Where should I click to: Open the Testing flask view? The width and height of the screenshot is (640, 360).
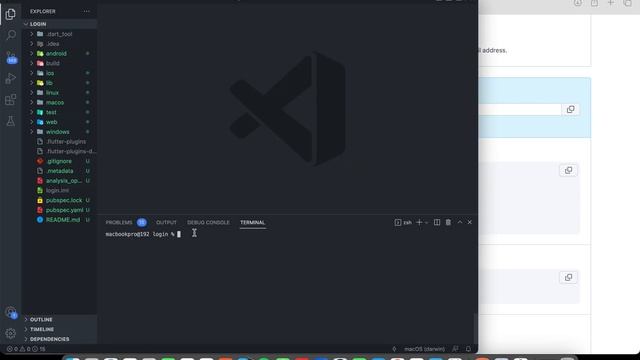click(11, 121)
